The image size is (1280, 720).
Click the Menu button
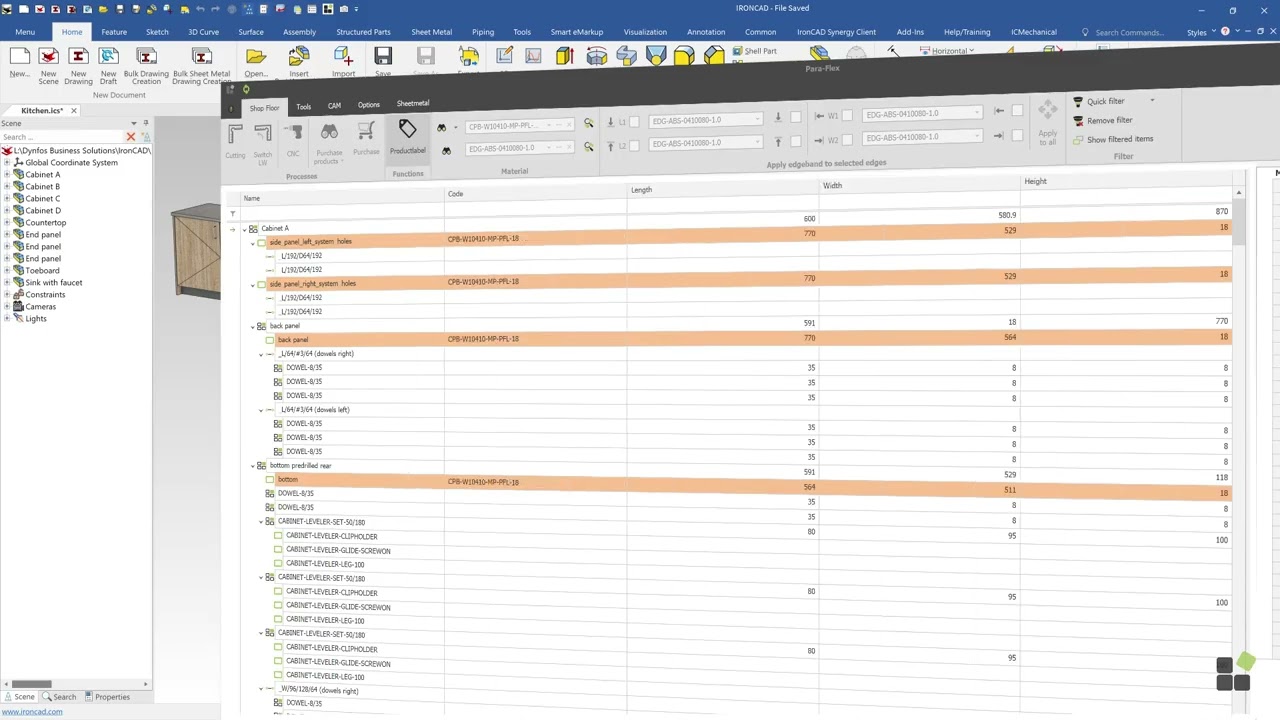pyautogui.click(x=25, y=32)
